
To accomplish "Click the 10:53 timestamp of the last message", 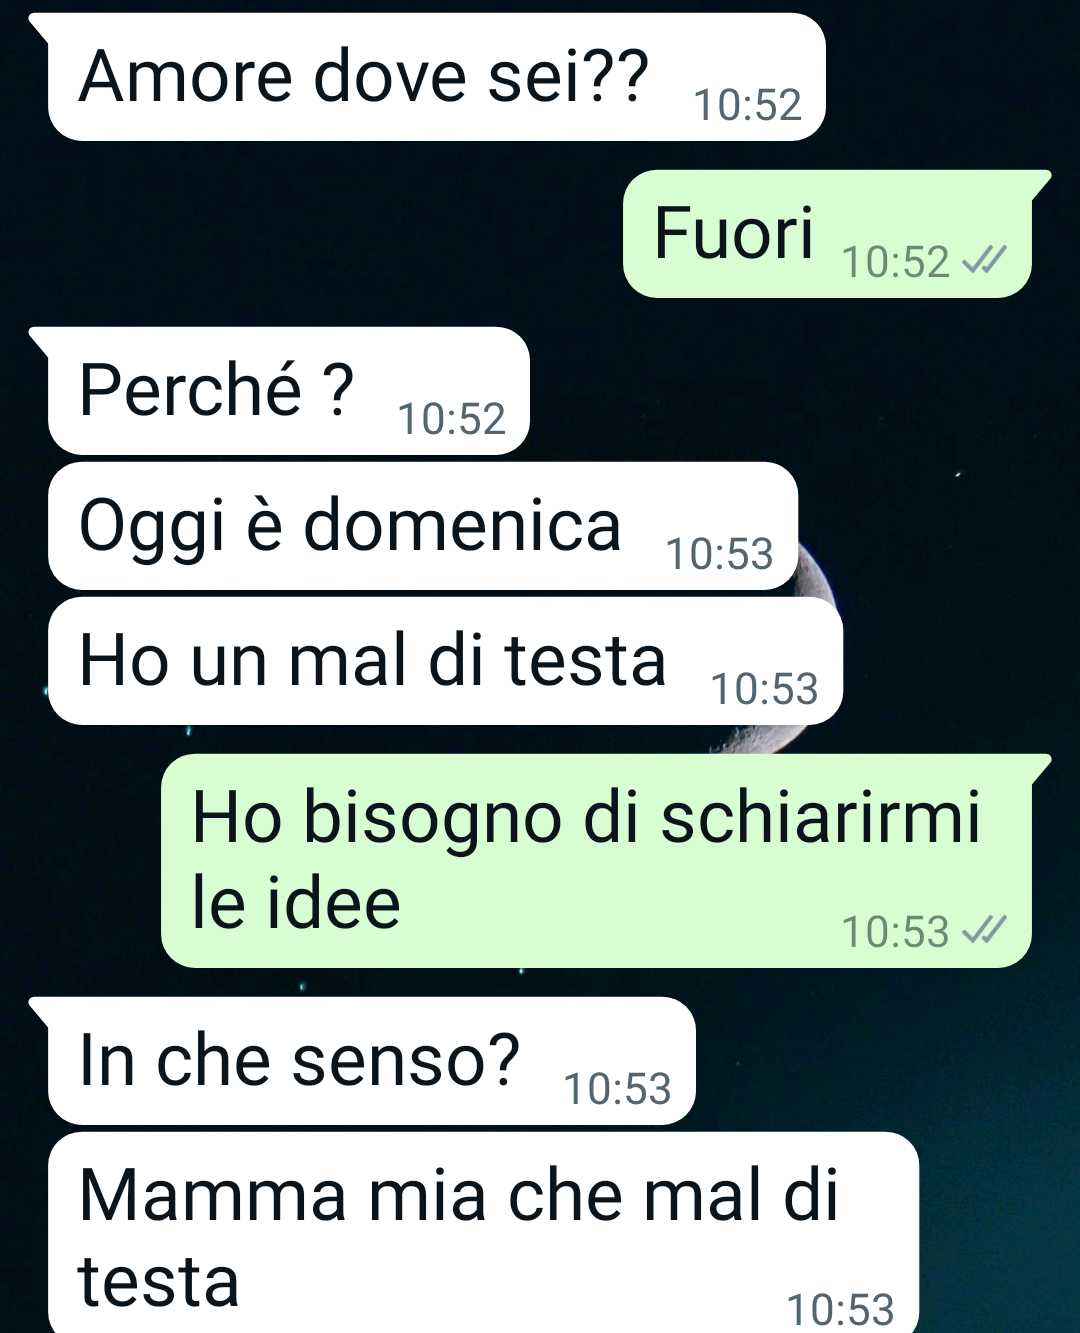I will pyautogui.click(x=841, y=1310).
